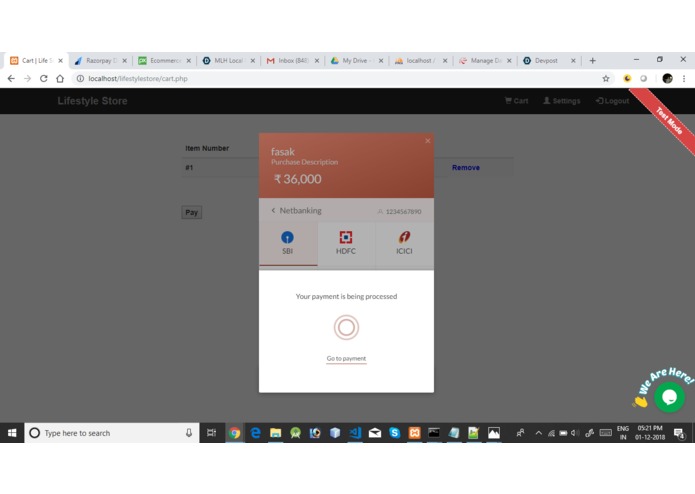Open Task View on the taskbar

[211, 433]
